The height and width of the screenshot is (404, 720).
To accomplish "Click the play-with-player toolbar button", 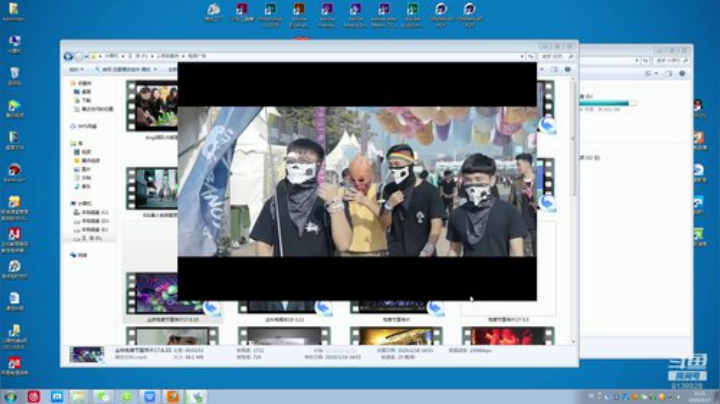I will [125, 69].
